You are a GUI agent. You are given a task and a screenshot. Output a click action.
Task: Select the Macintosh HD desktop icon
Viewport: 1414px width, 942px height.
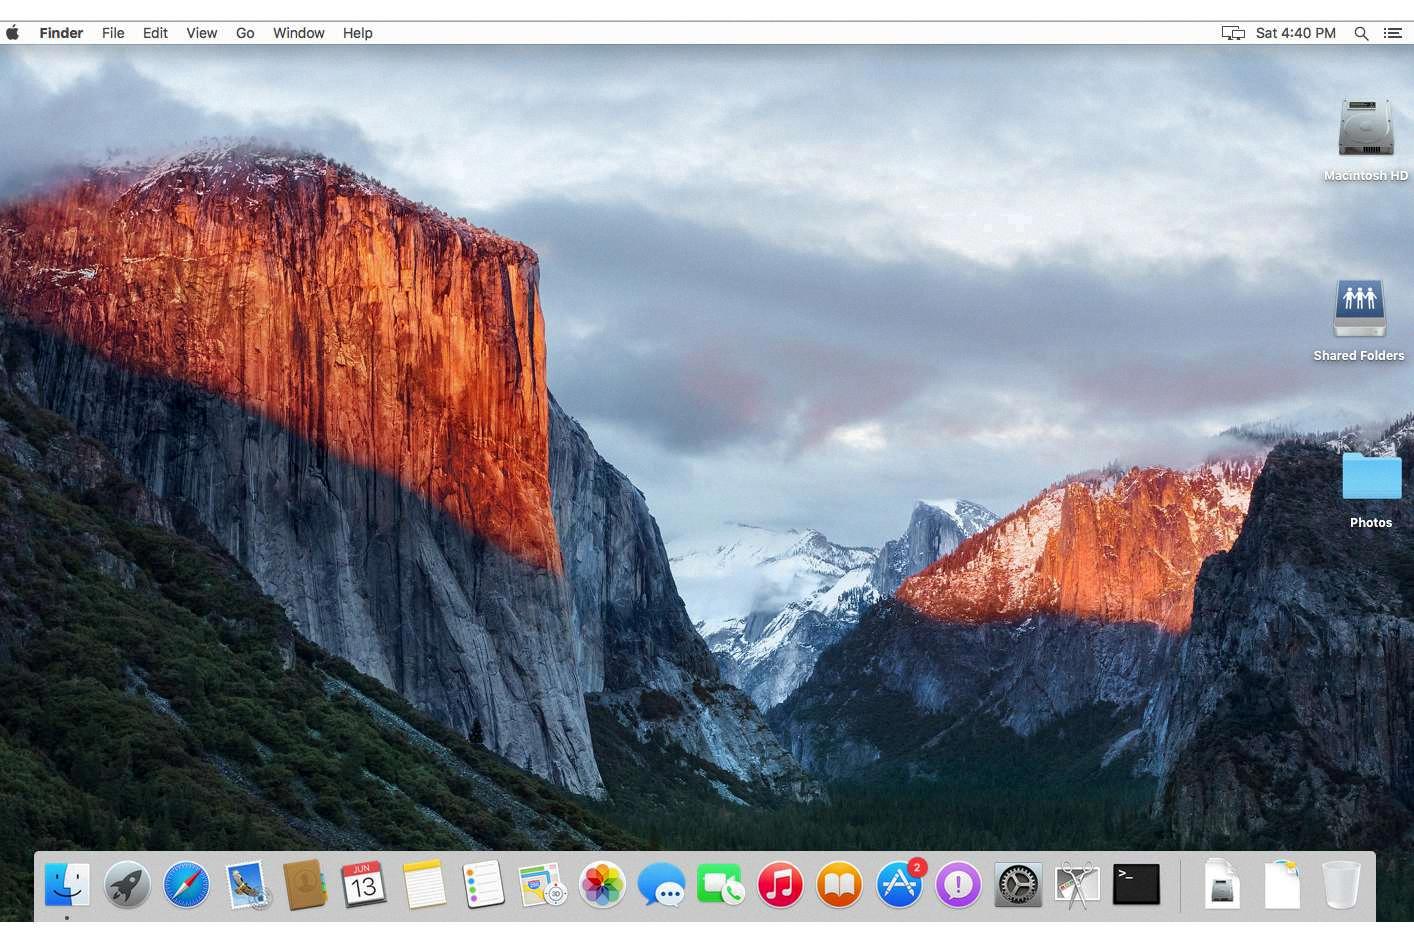tap(1366, 128)
